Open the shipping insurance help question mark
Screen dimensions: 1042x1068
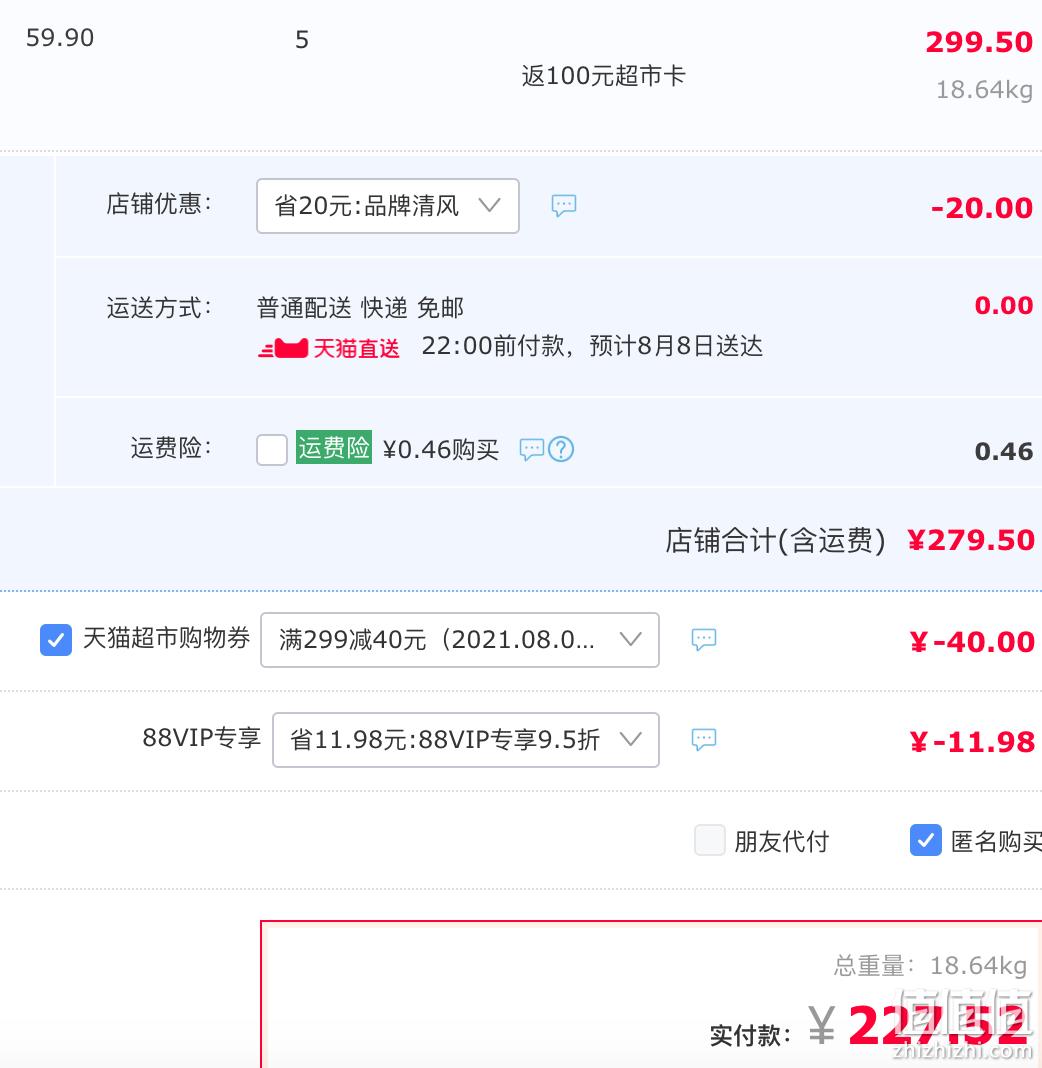point(561,450)
